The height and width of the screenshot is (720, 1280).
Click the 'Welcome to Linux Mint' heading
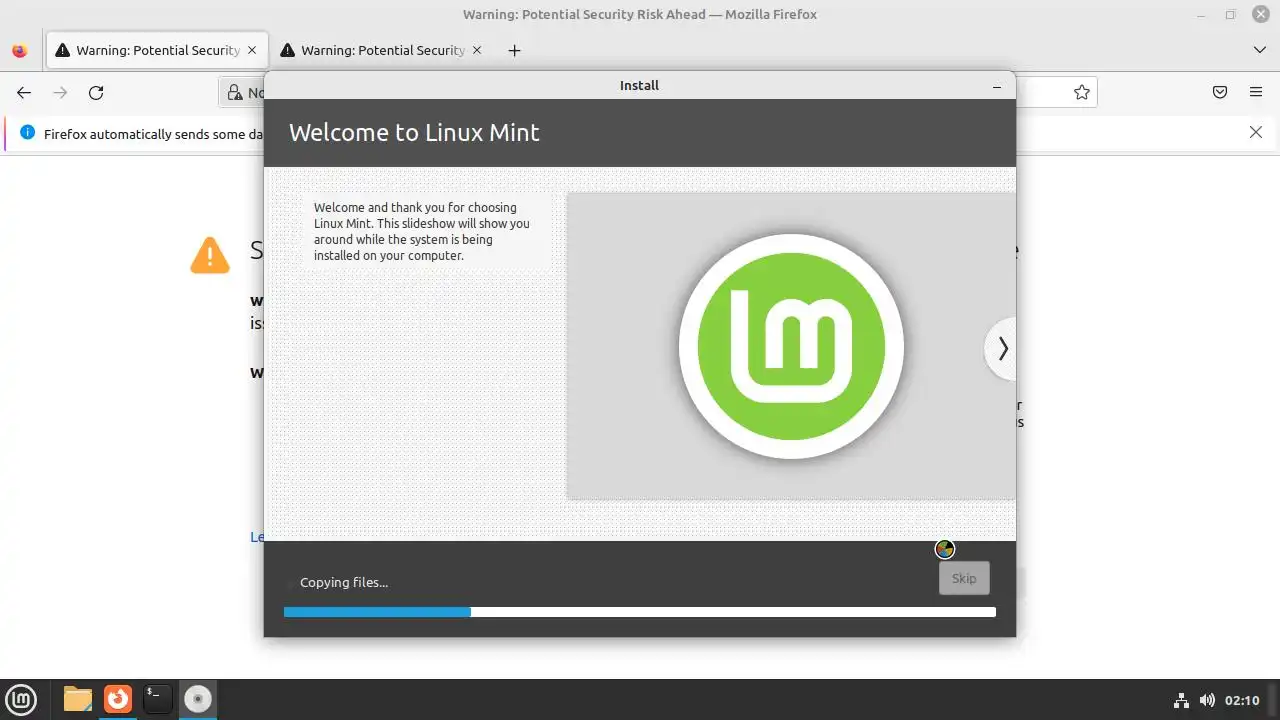(x=414, y=133)
